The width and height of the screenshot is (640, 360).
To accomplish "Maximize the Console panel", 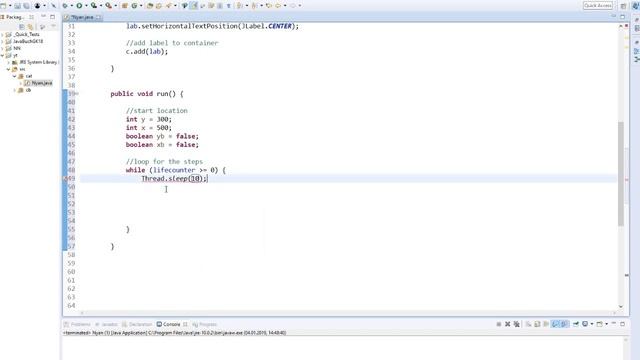I will (622, 324).
